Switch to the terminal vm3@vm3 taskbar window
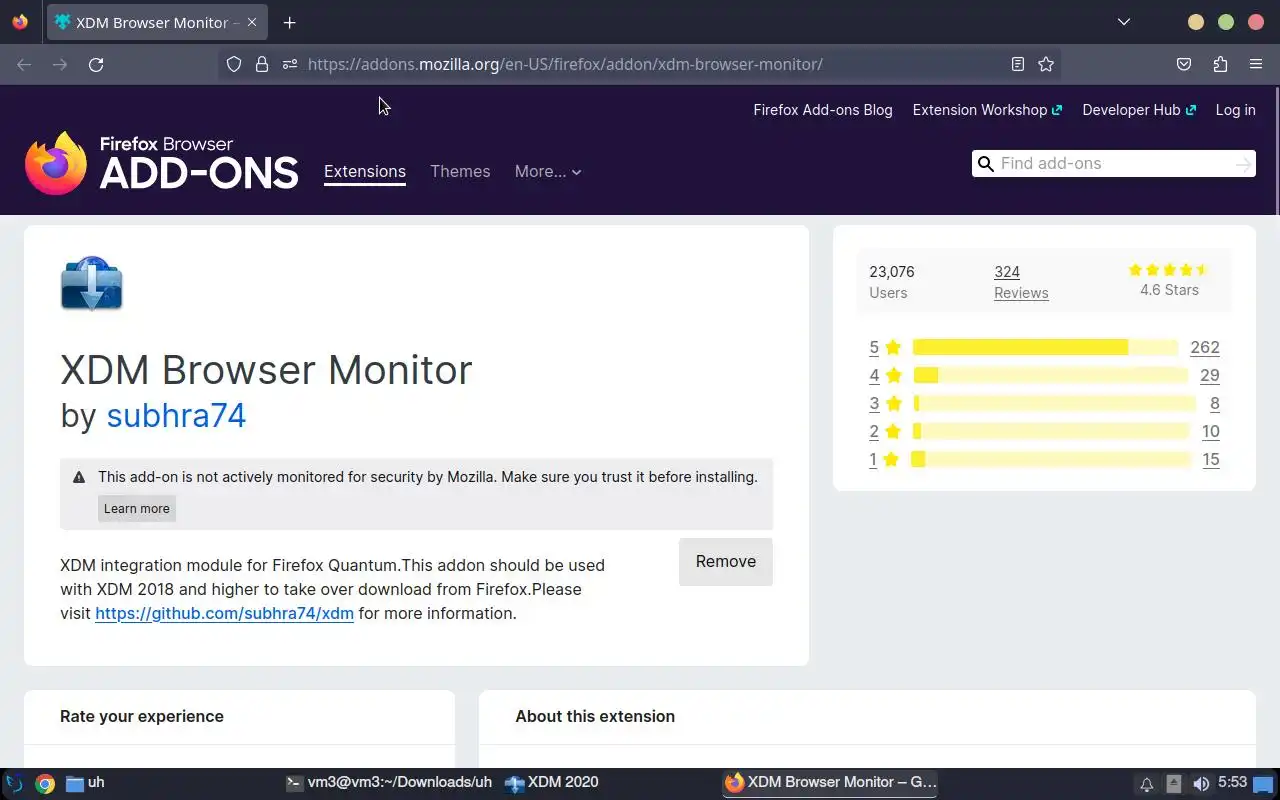 coord(389,783)
